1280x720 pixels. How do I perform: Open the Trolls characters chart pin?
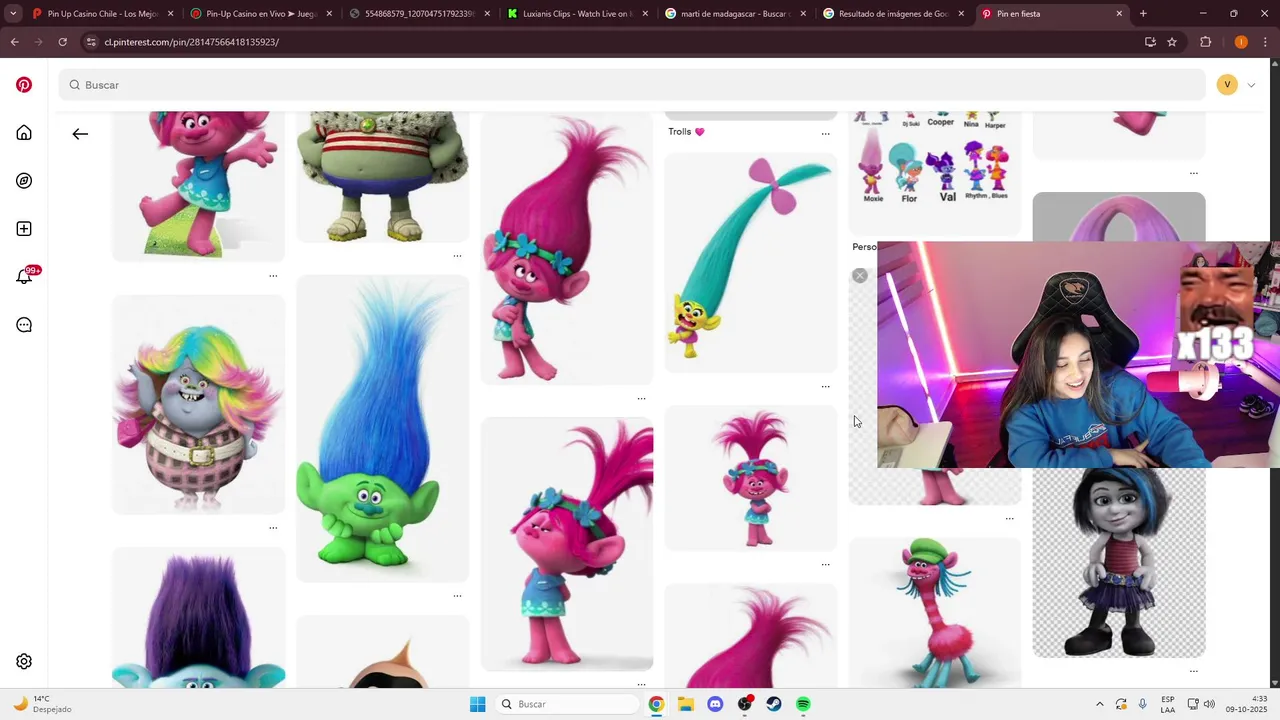[935, 173]
